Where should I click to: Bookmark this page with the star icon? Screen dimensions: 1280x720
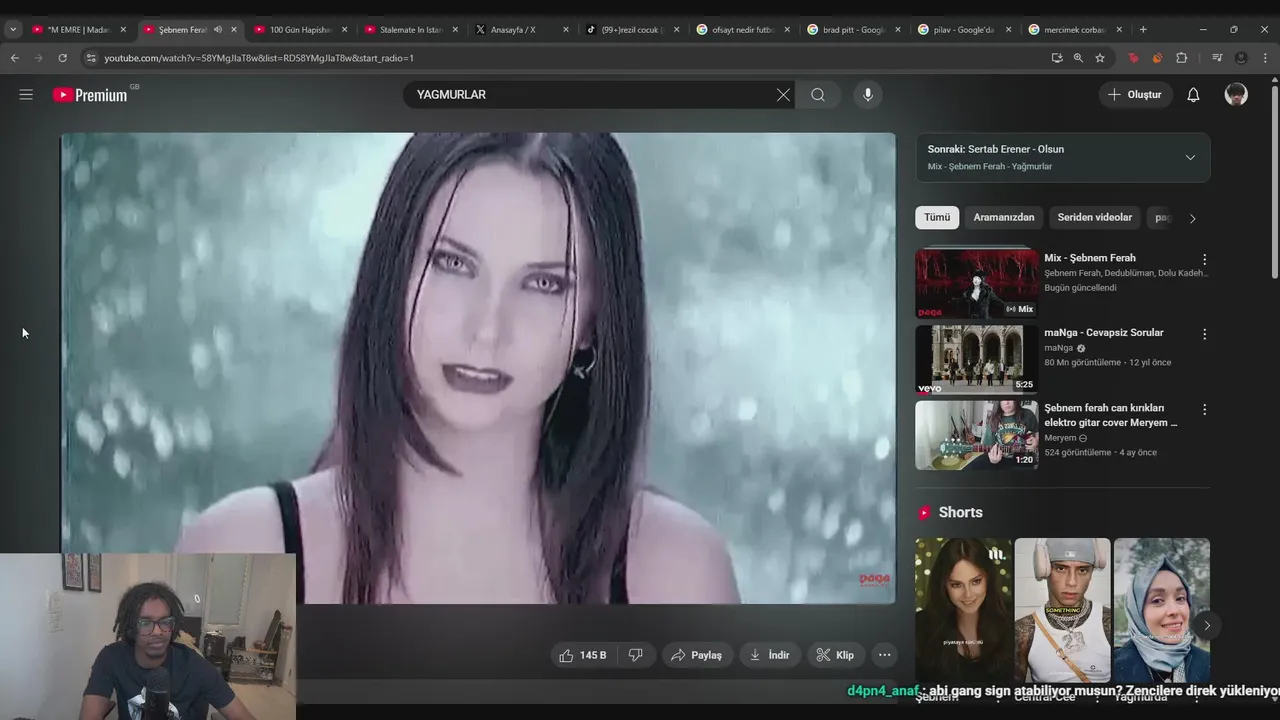pos(1100,58)
